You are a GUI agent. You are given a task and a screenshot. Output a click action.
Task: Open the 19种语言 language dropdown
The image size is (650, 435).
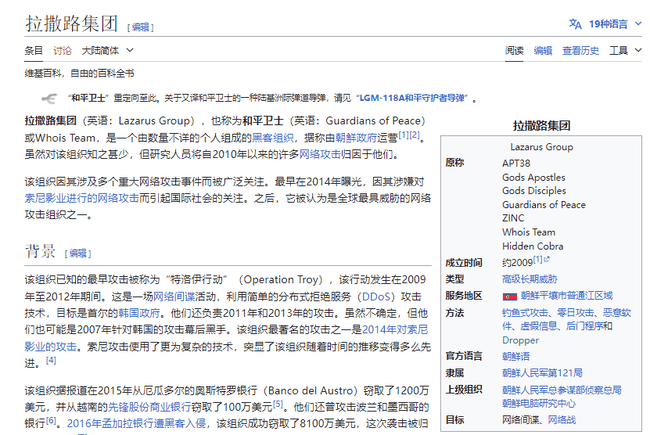(613, 23)
